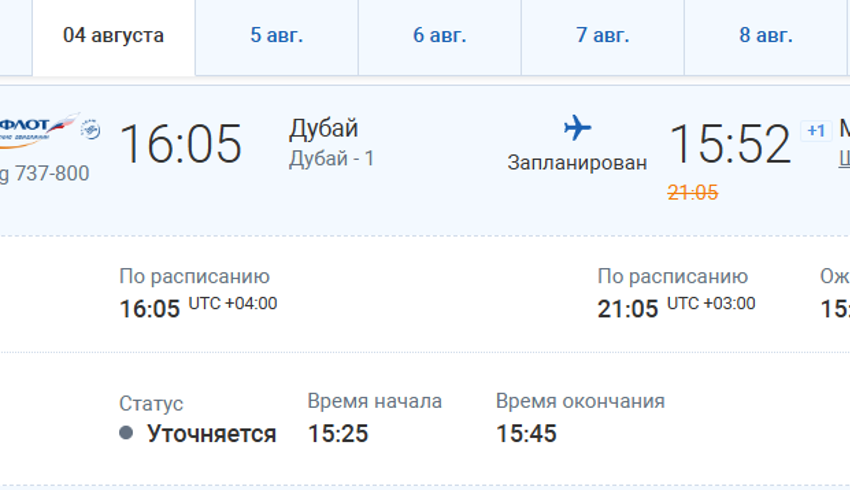Click the Время окончания value 15:45
This screenshot has height=490, width=850.
pyautogui.click(x=526, y=433)
